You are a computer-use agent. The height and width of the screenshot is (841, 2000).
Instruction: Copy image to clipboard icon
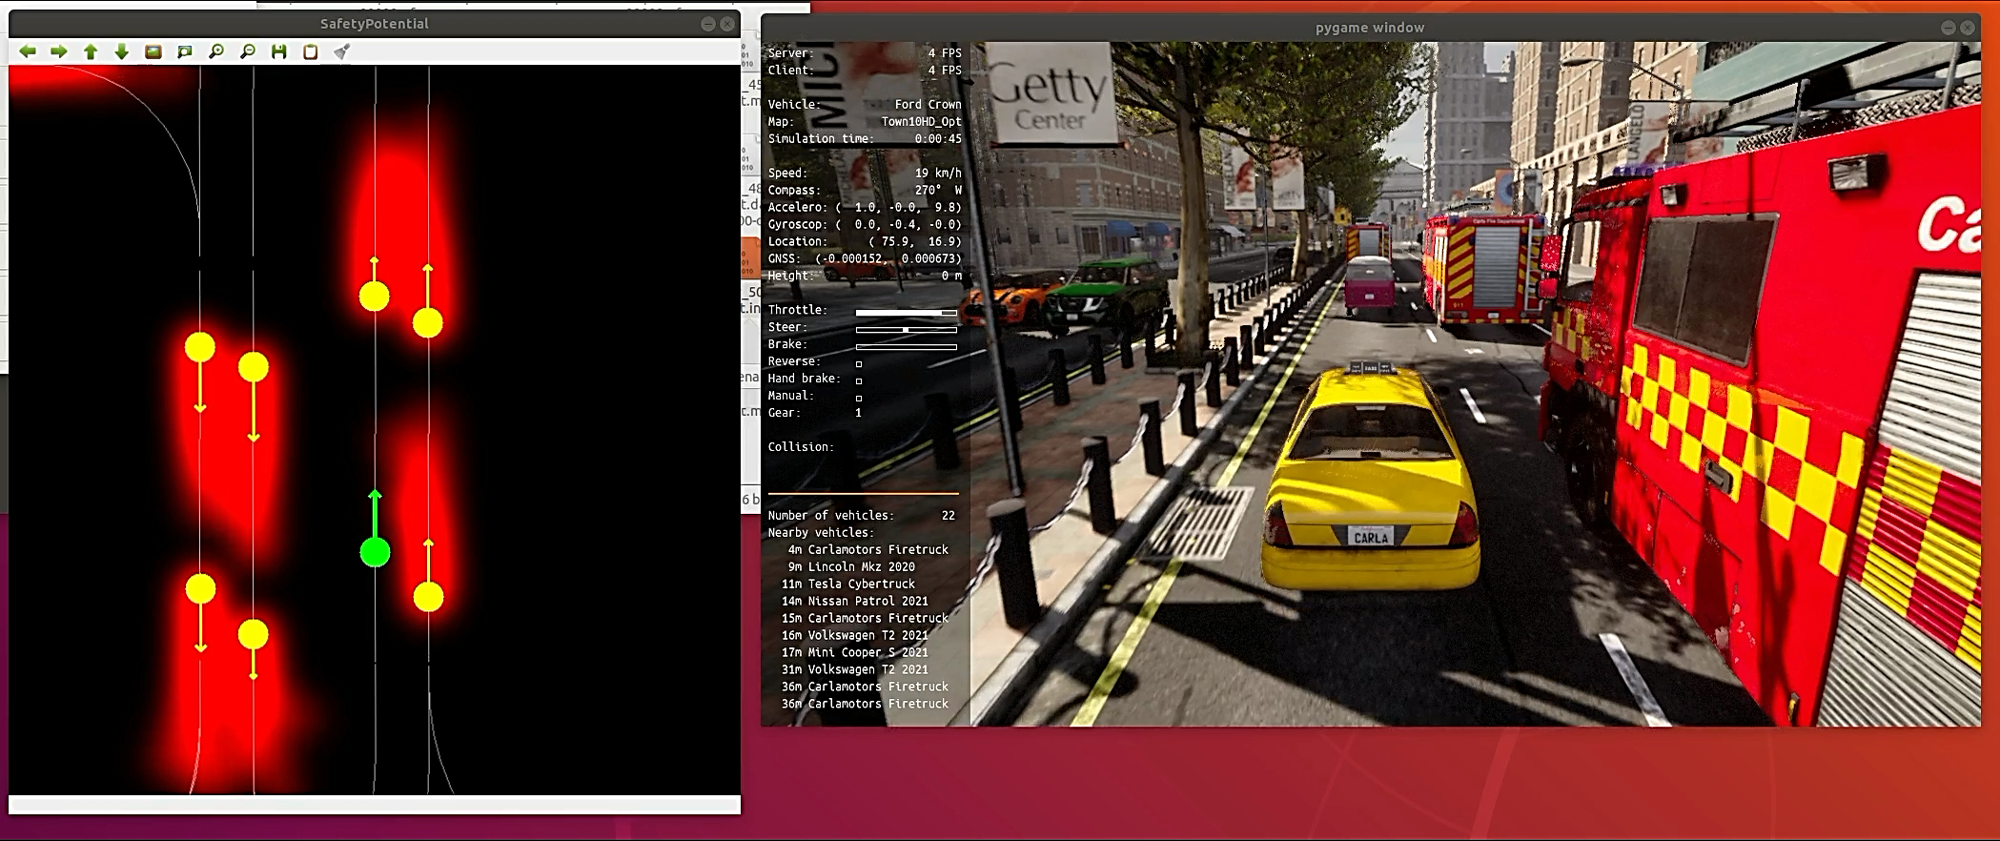311,51
